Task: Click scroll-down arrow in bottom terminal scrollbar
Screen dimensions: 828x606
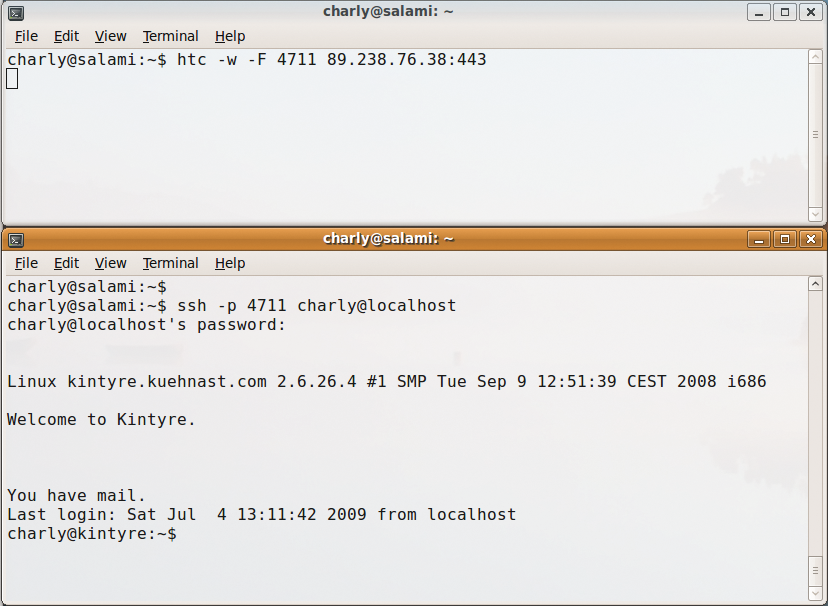Action: [815, 593]
